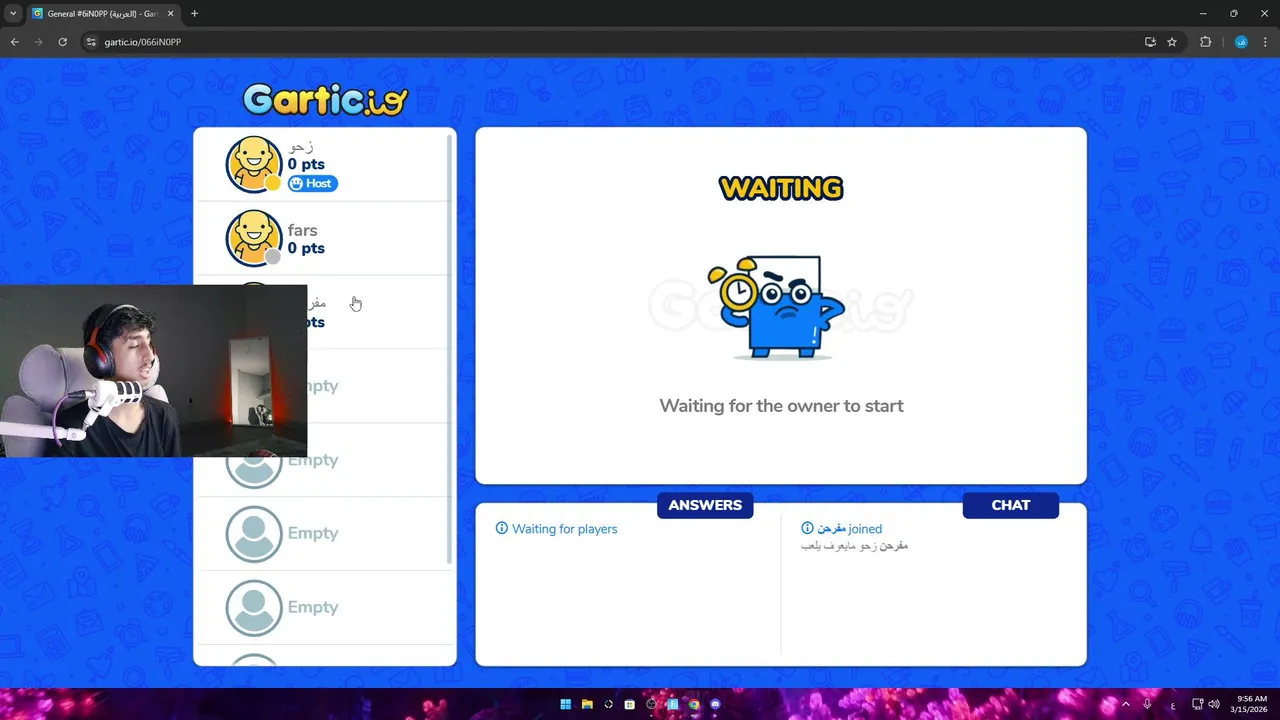1280x720 pixels.
Task: Bookmark this page with the star
Action: [1172, 42]
